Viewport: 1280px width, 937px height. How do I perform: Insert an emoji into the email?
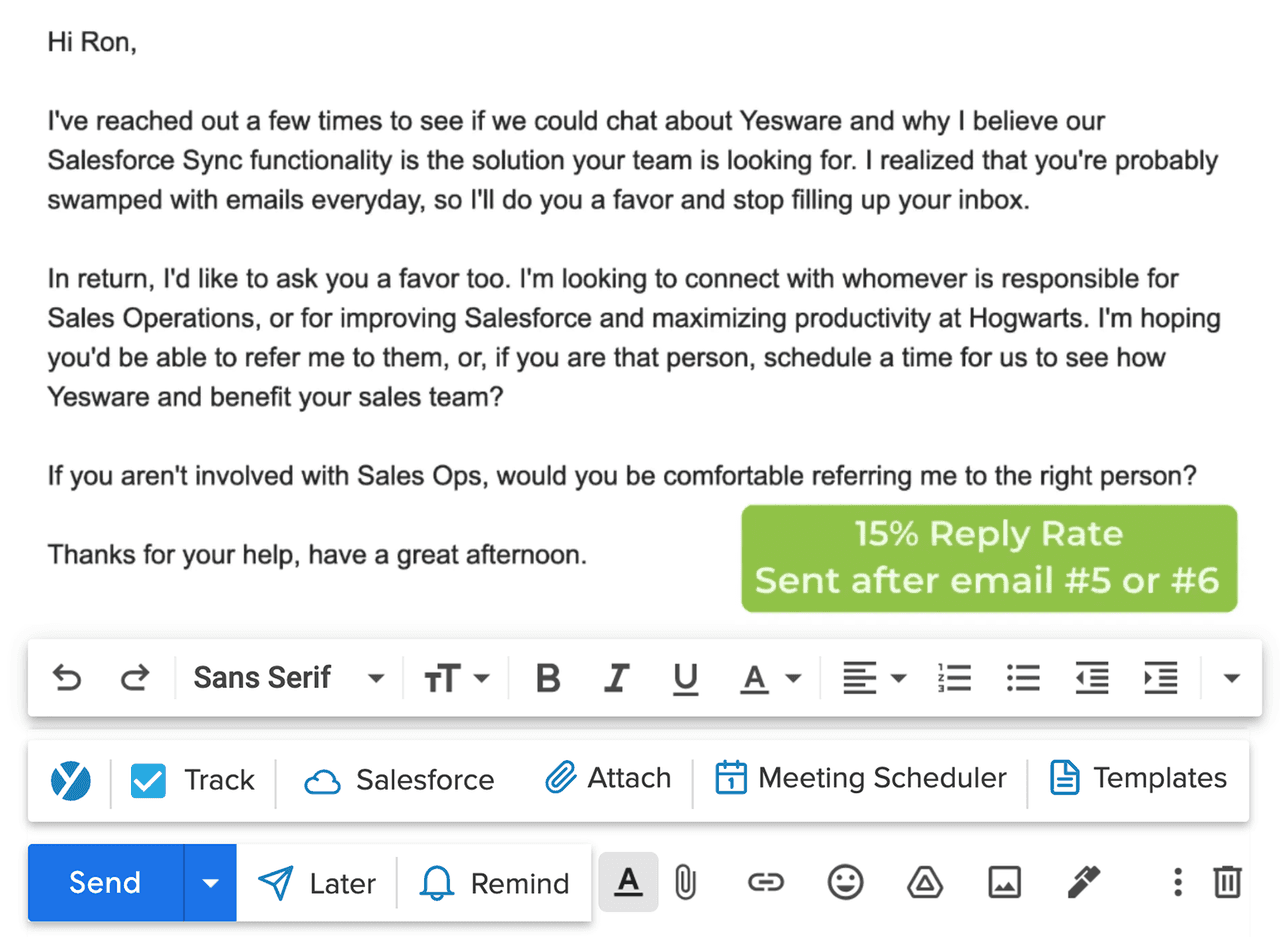[845, 882]
